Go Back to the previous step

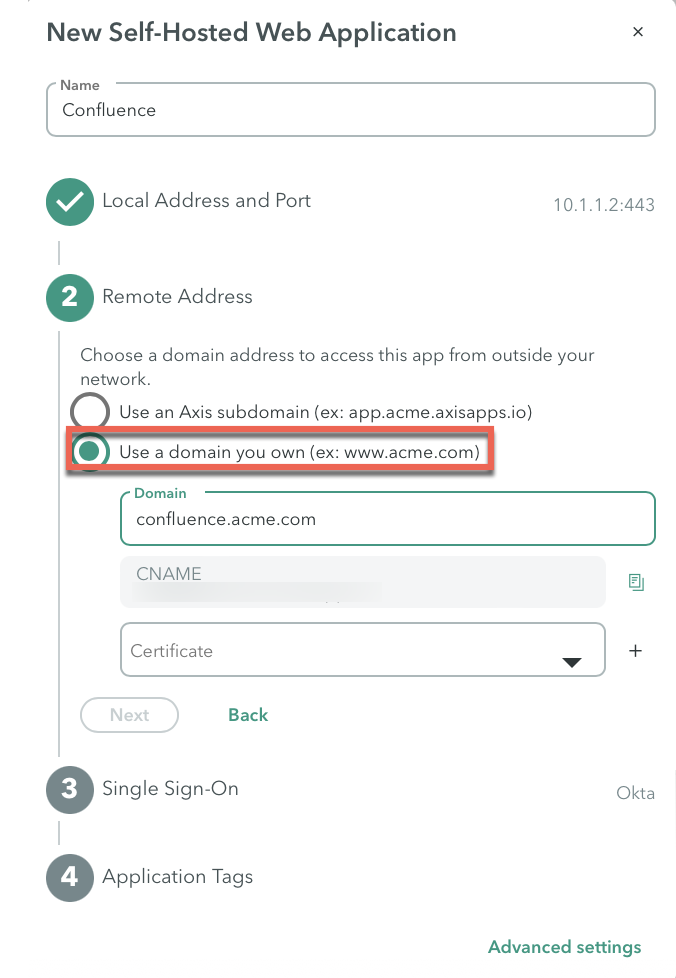(x=248, y=715)
